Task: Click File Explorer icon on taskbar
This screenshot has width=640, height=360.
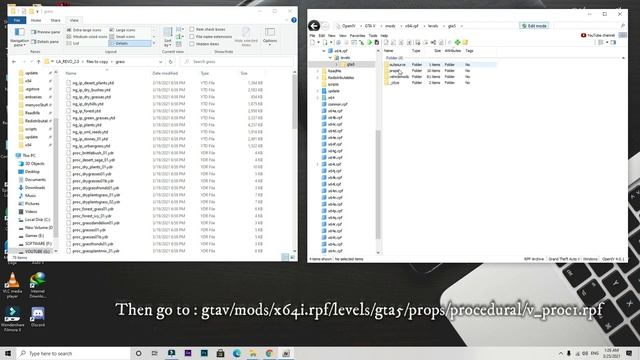Action: pyautogui.click(x=253, y=353)
